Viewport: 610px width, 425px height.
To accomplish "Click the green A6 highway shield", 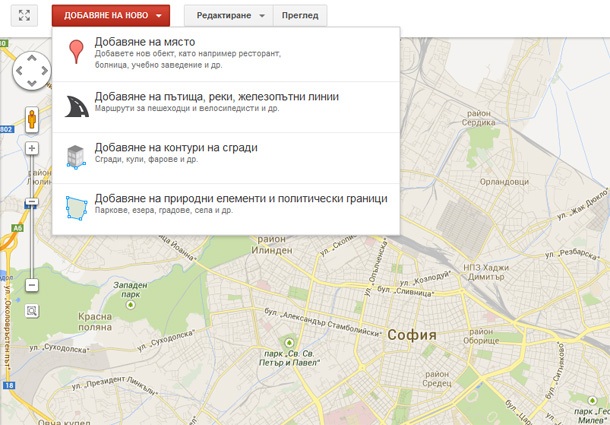I will [18, 228].
